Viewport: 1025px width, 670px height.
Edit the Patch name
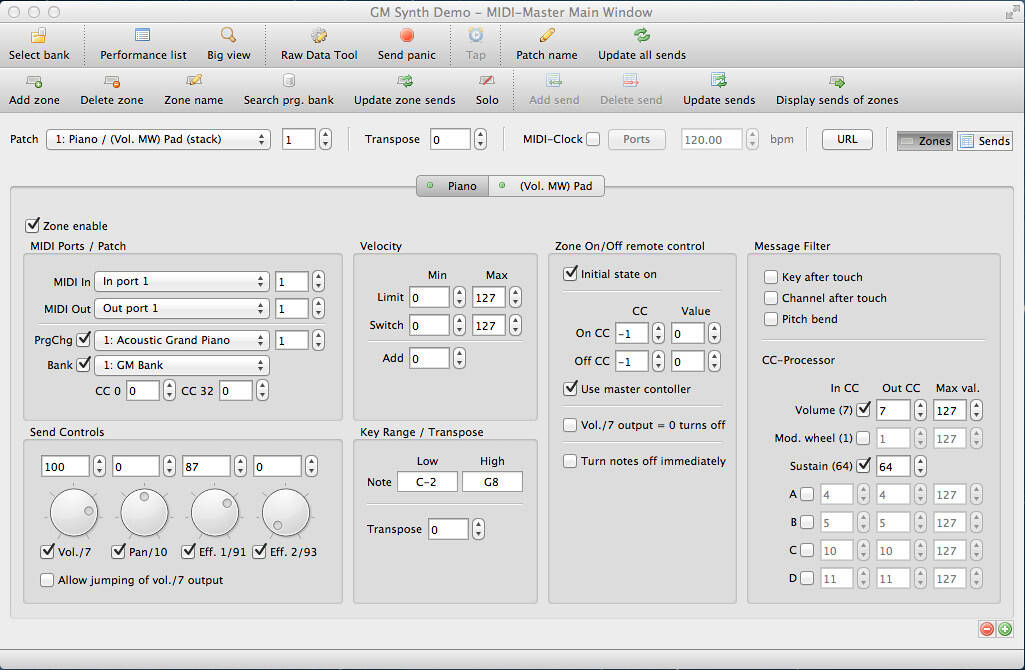coord(546,44)
